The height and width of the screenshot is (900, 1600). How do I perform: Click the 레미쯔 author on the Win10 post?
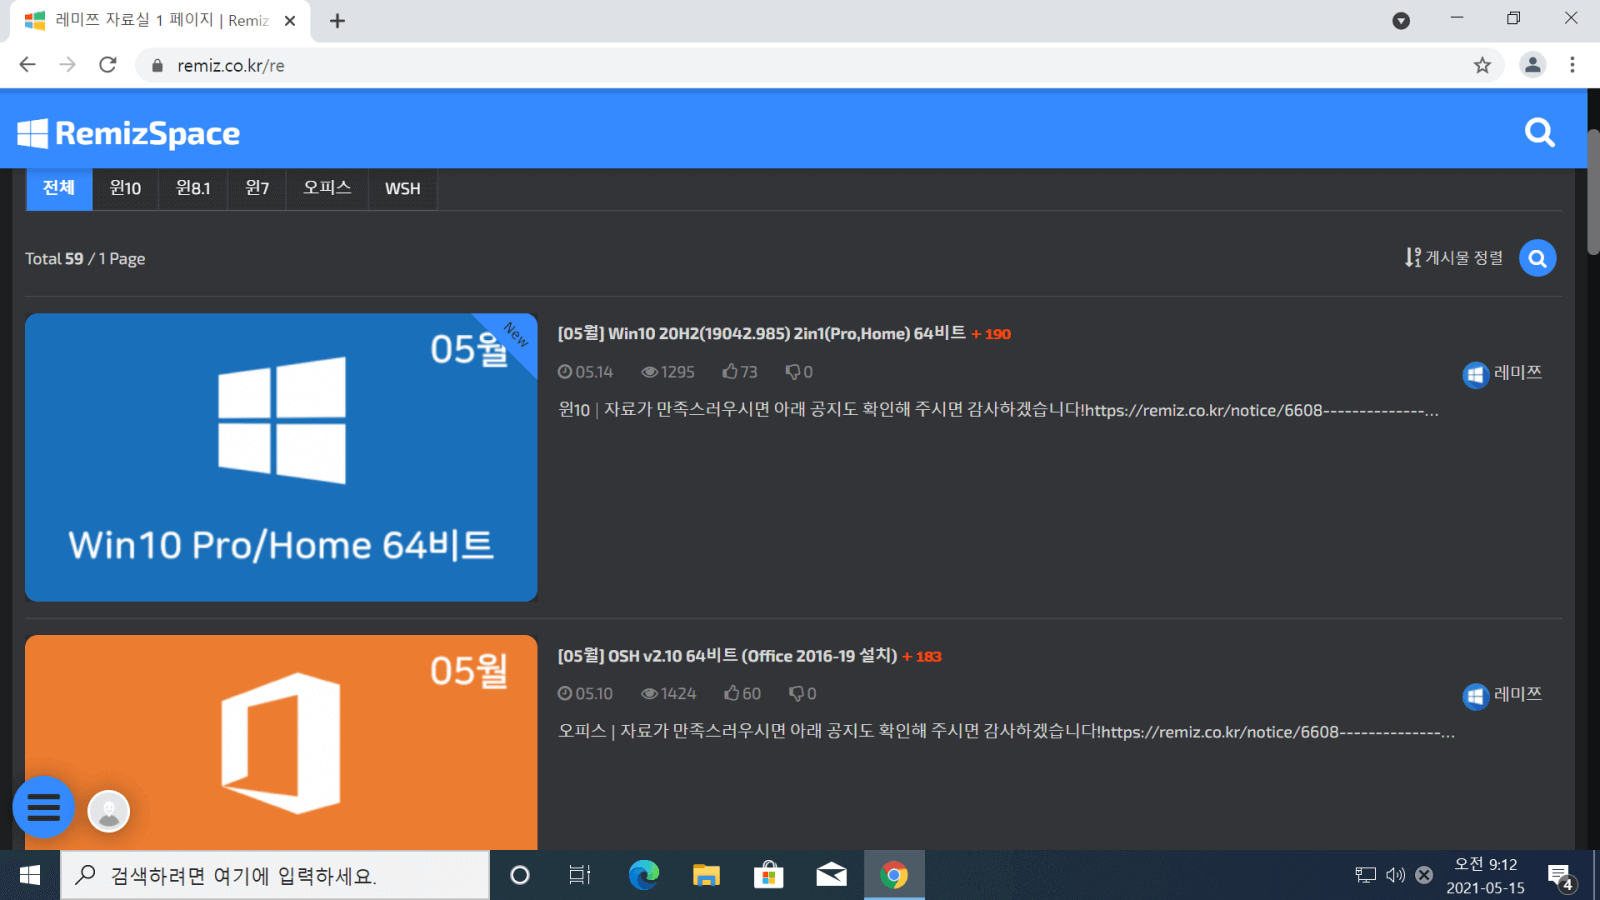pyautogui.click(x=1503, y=374)
